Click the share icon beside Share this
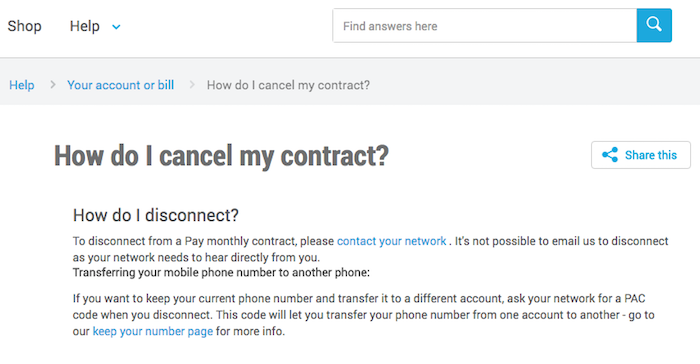This screenshot has width=700, height=364. 610,155
